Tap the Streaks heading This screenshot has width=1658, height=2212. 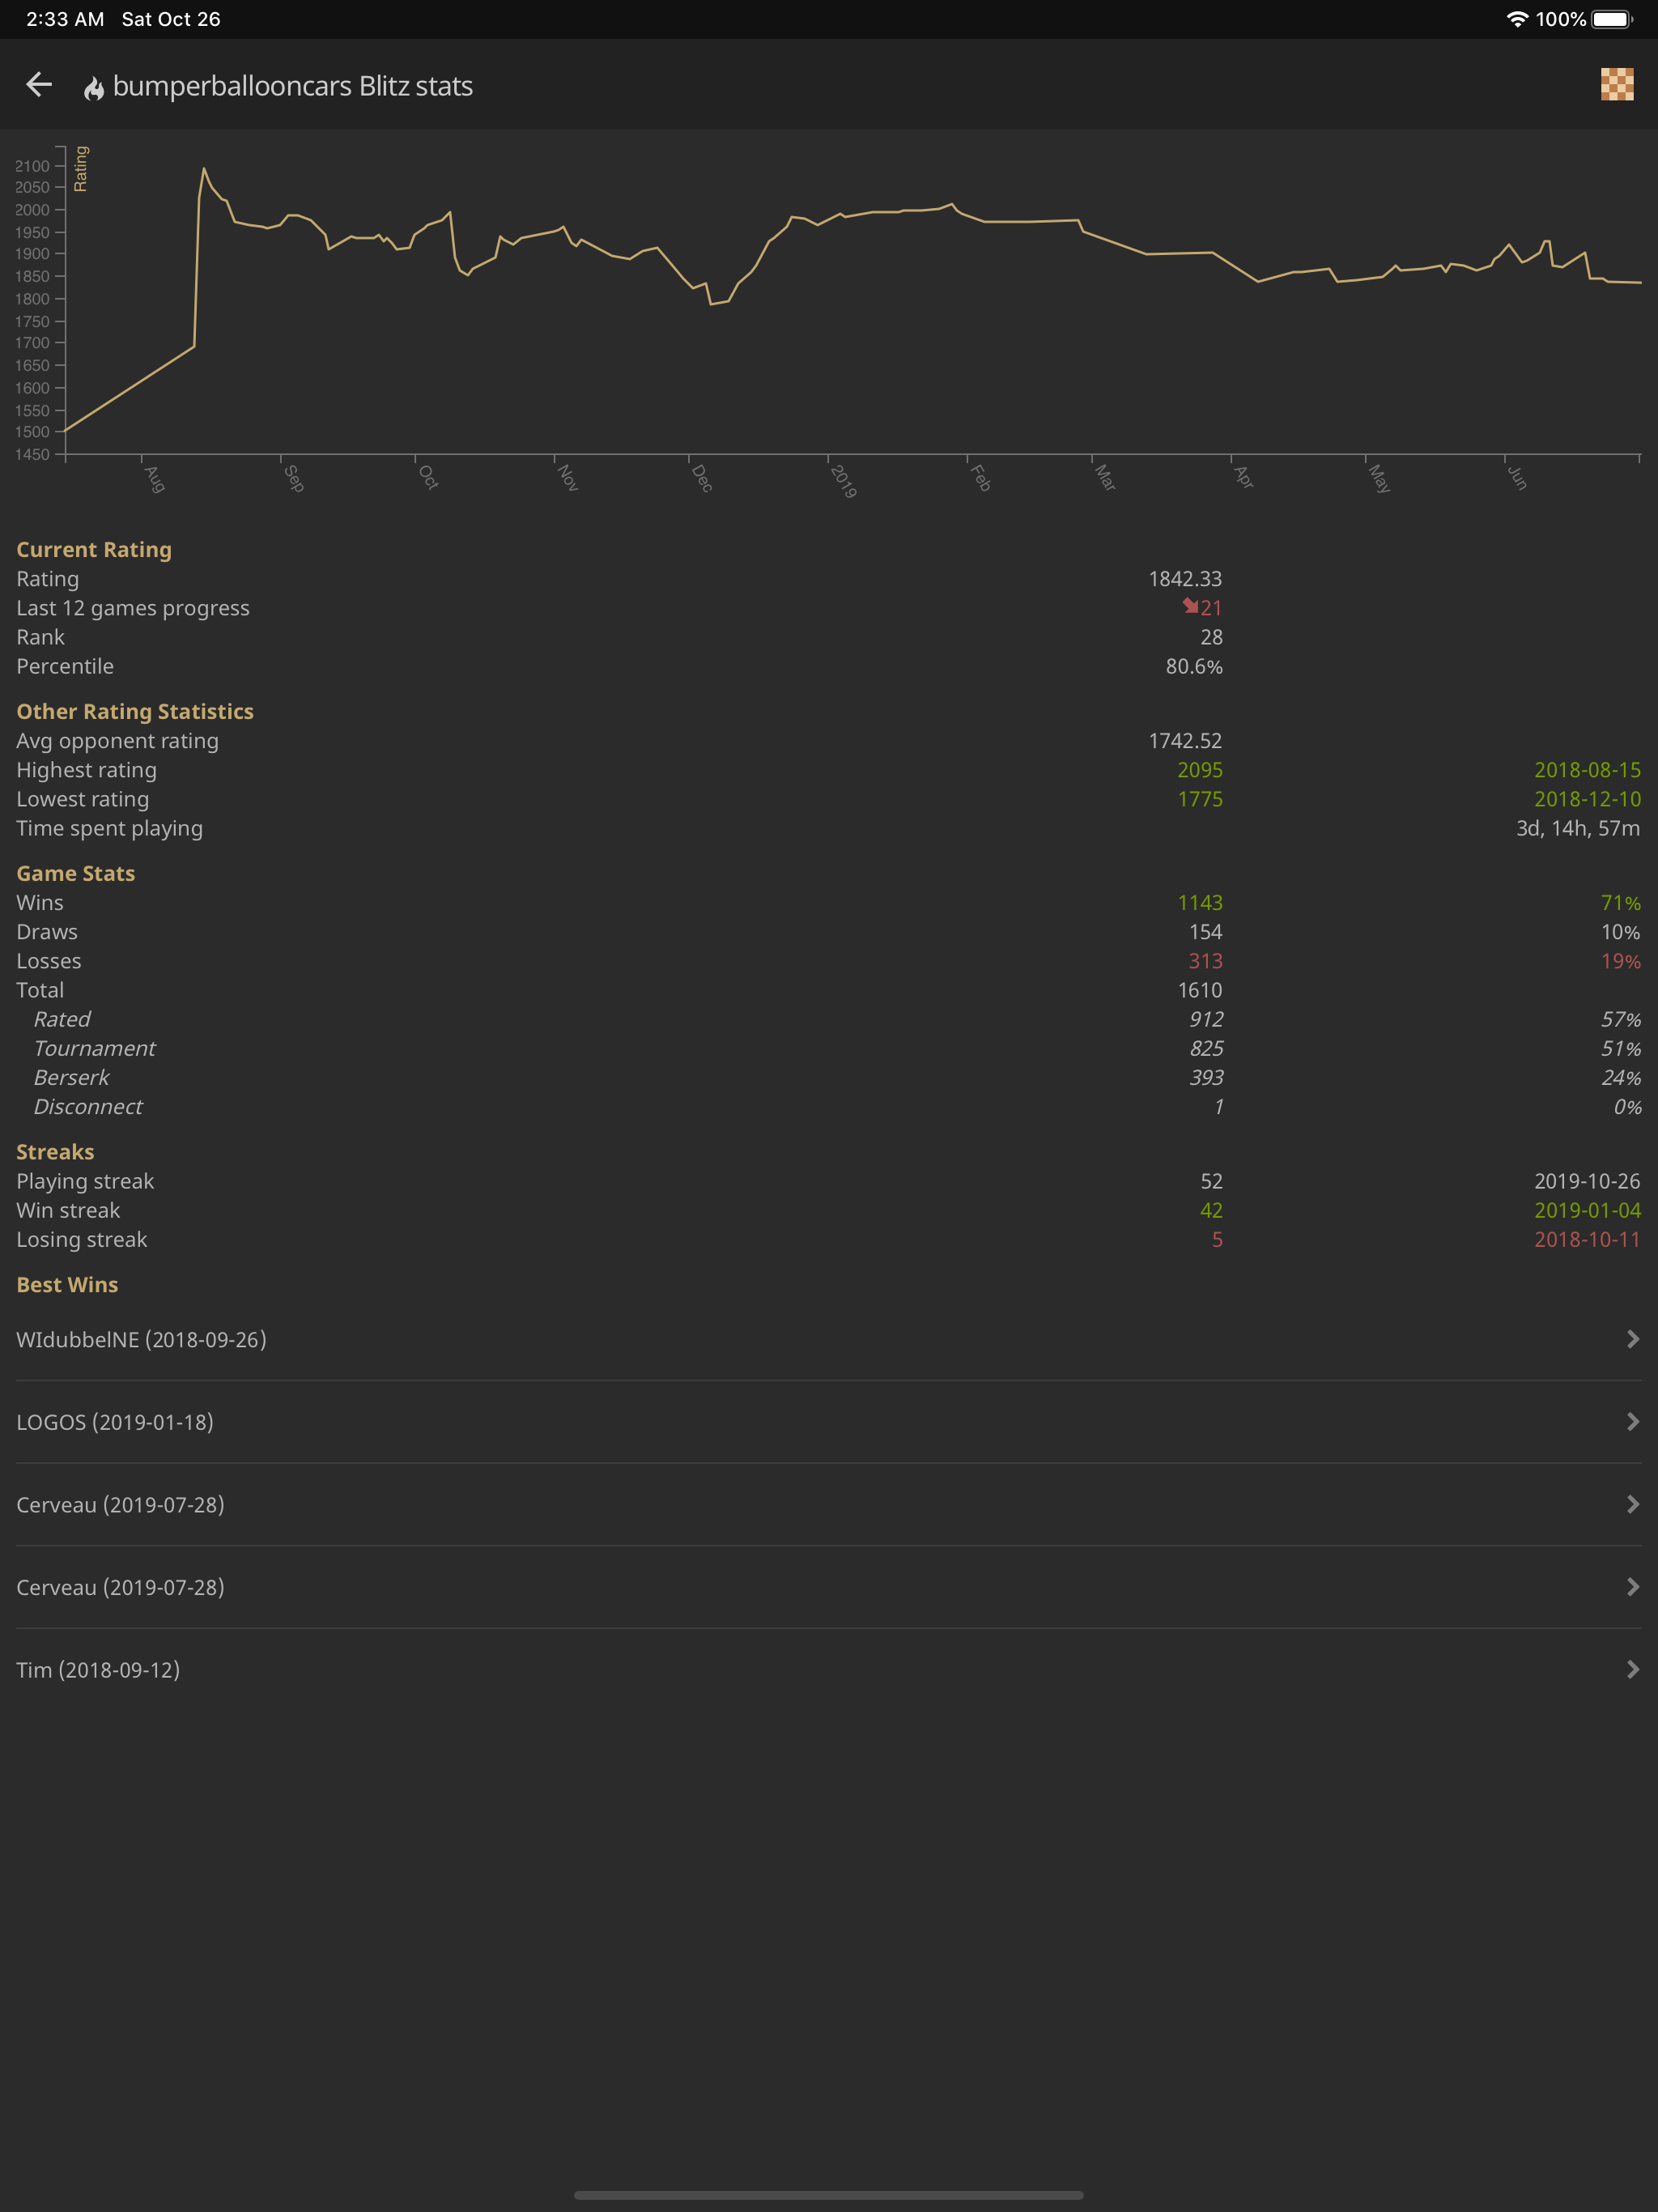[x=55, y=1152]
